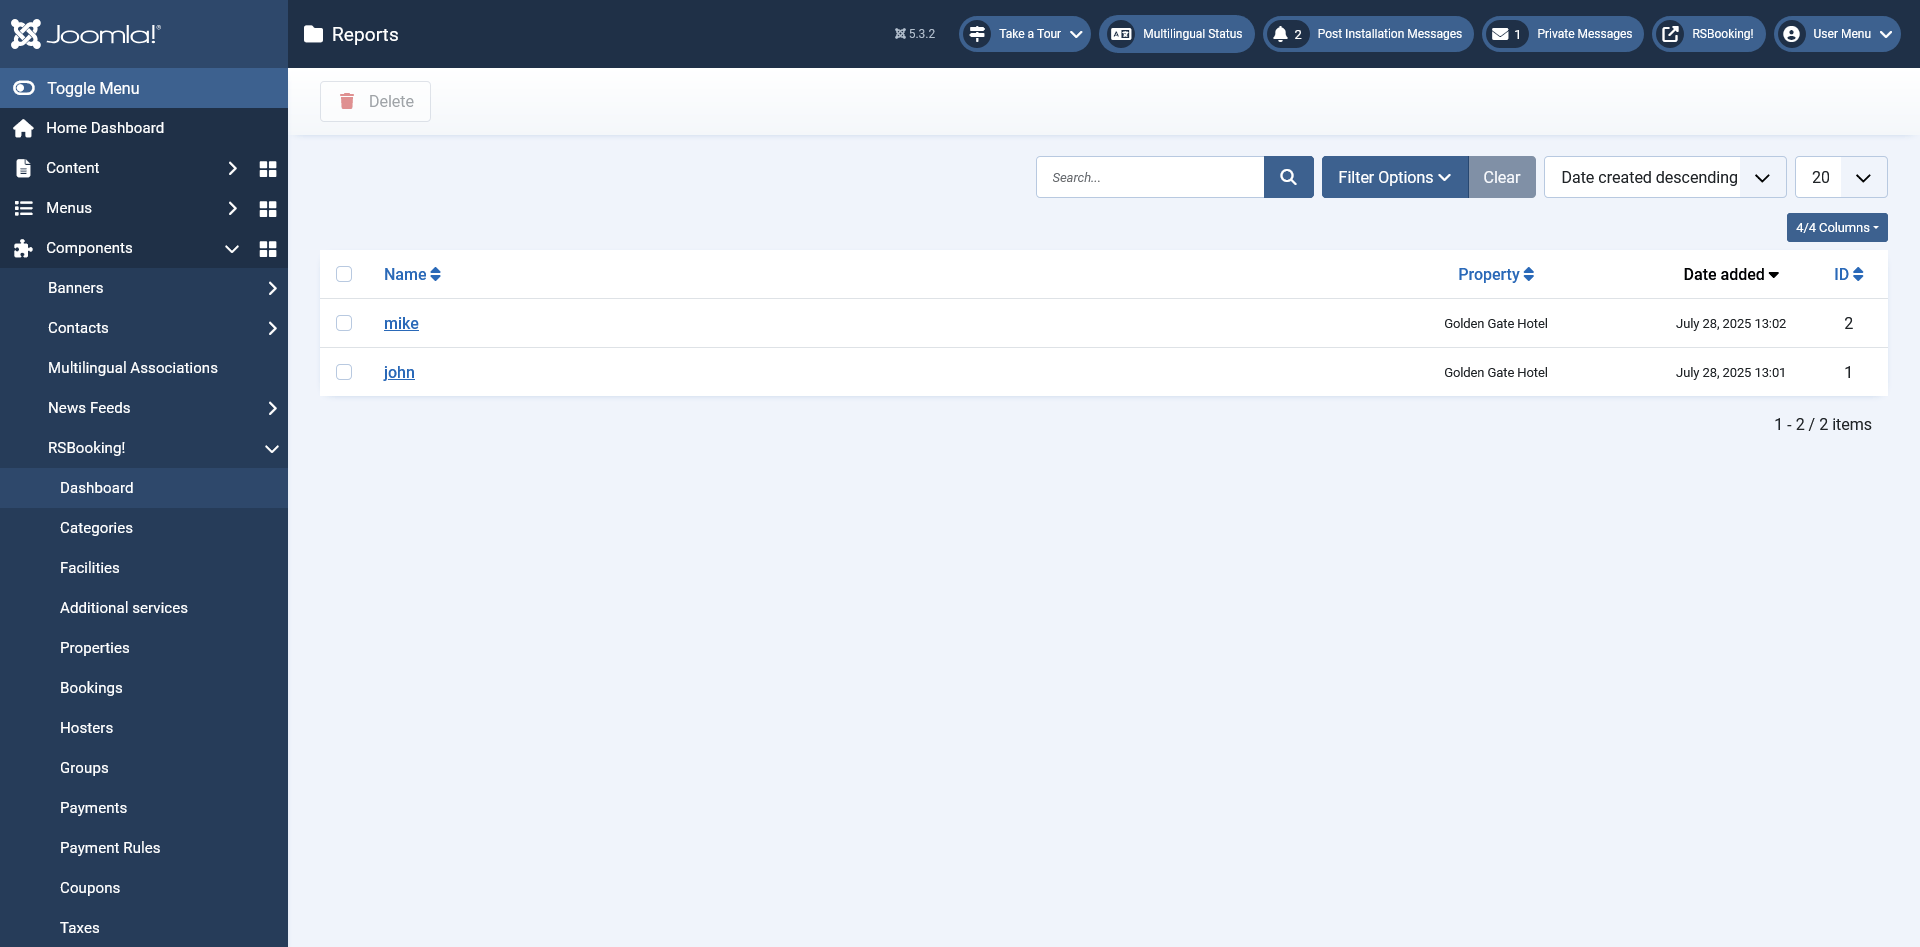Click Post Installation Messages label
Screen dimensions: 1920x947
tap(1389, 34)
